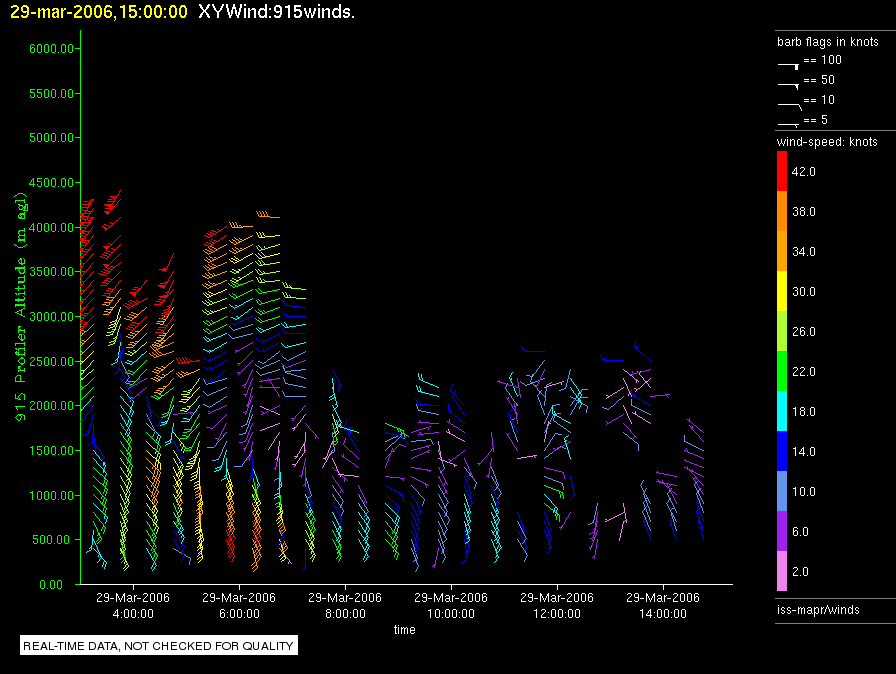Image resolution: width=896 pixels, height=674 pixels.
Task: Click the 100-knot barb flag symbol
Action: point(789,63)
